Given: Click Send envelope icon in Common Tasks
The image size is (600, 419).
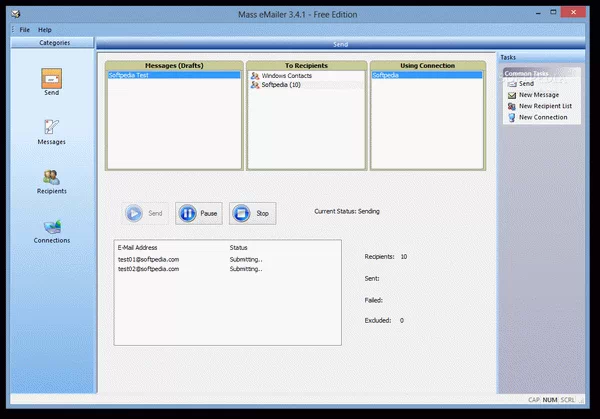Looking at the screenshot, I should 512,83.
